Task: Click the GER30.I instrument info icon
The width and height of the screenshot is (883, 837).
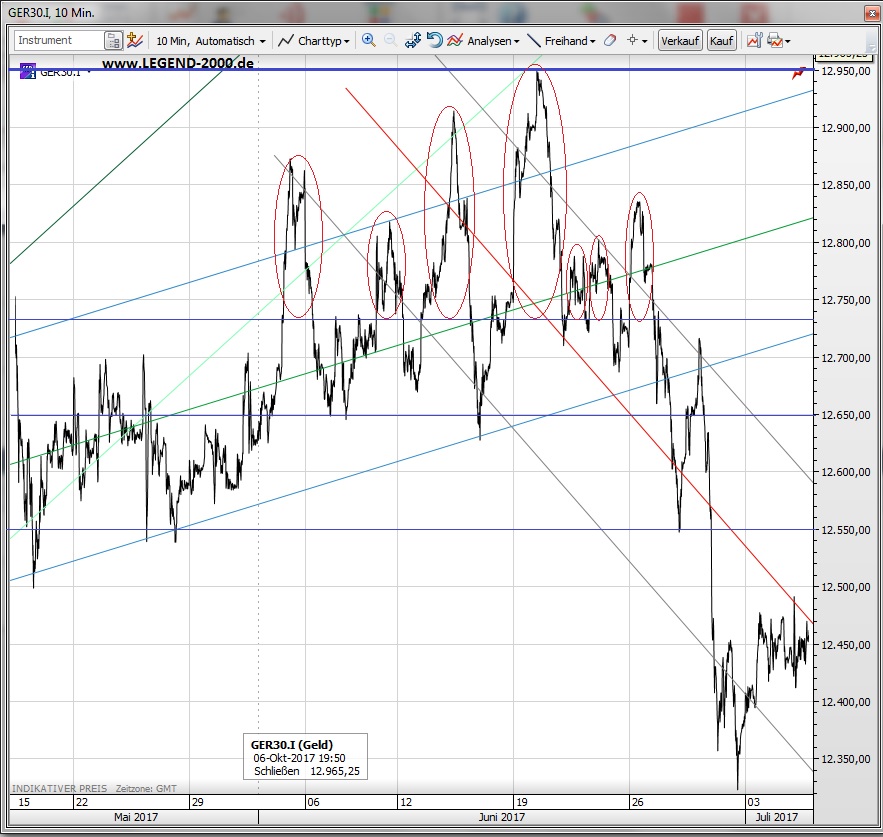Action: (26, 71)
